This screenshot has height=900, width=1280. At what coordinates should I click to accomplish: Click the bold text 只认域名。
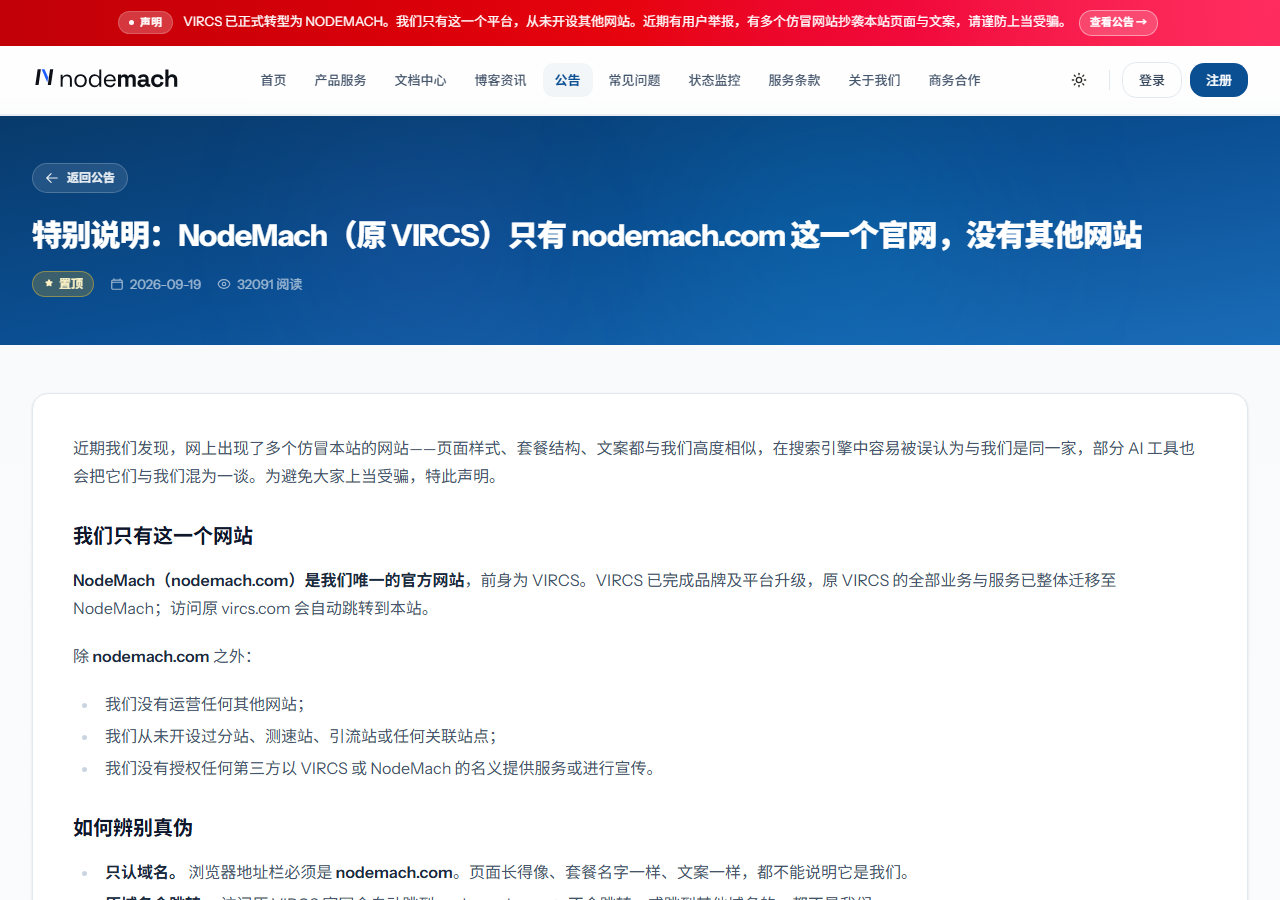pos(143,872)
